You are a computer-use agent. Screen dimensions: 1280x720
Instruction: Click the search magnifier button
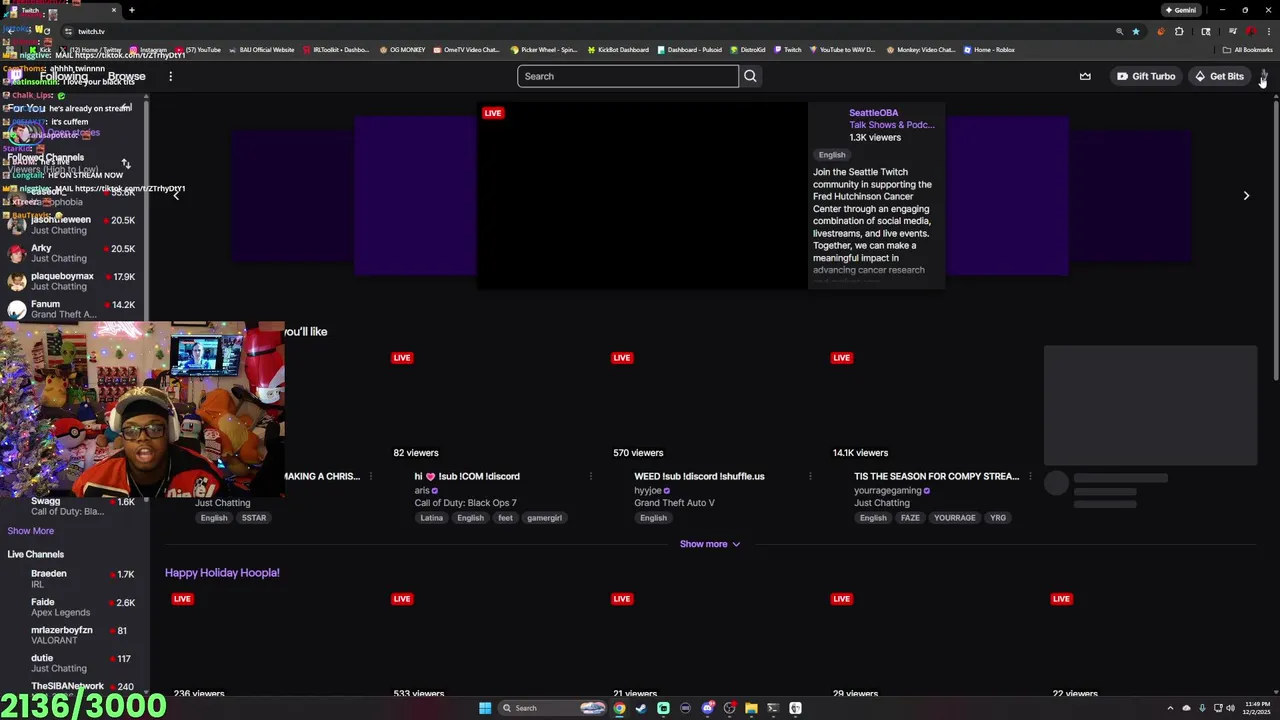click(x=750, y=76)
